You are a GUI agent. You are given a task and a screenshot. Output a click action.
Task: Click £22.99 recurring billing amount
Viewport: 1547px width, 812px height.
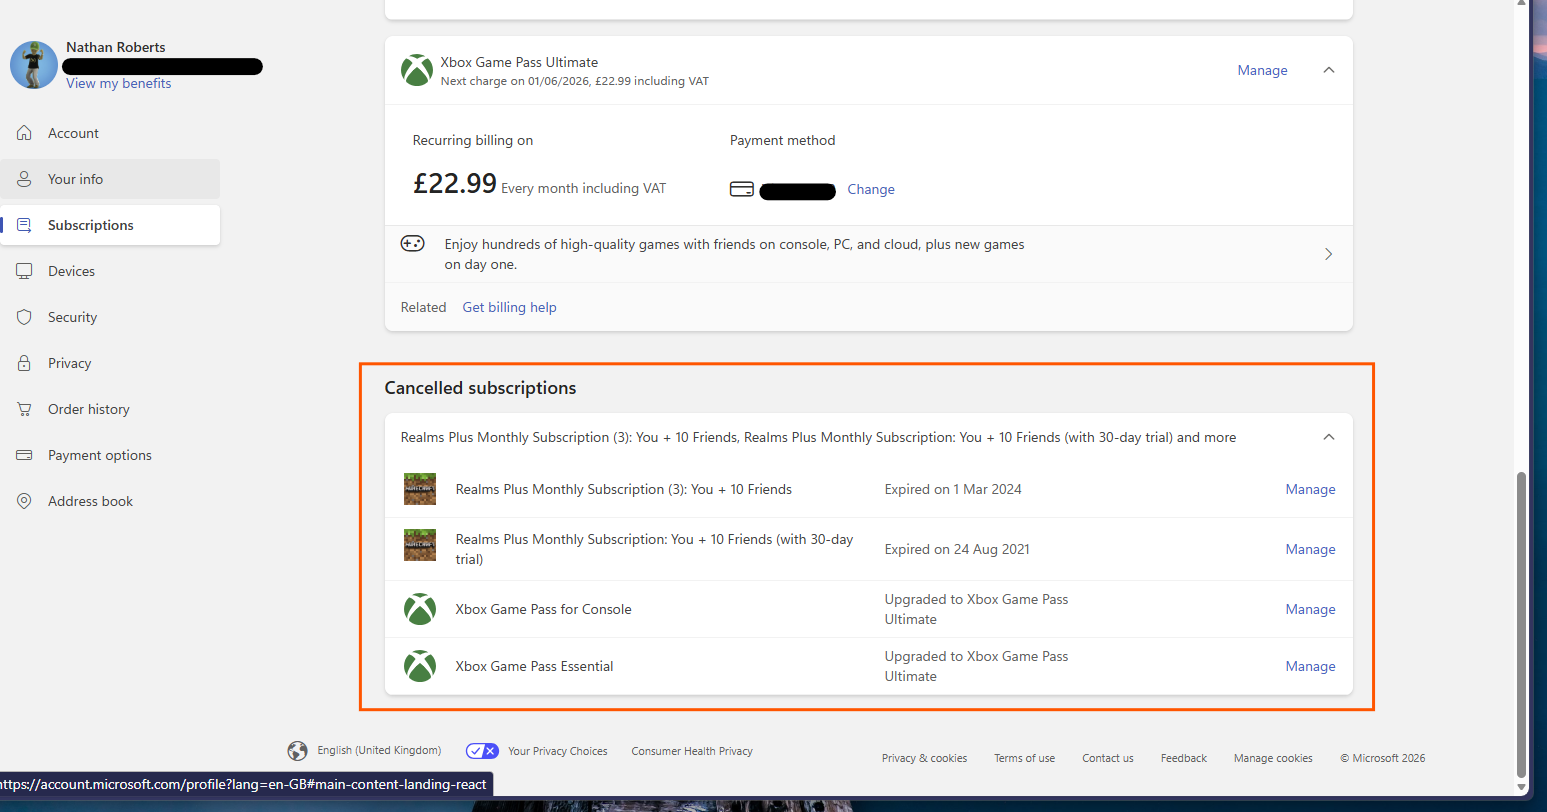point(455,183)
